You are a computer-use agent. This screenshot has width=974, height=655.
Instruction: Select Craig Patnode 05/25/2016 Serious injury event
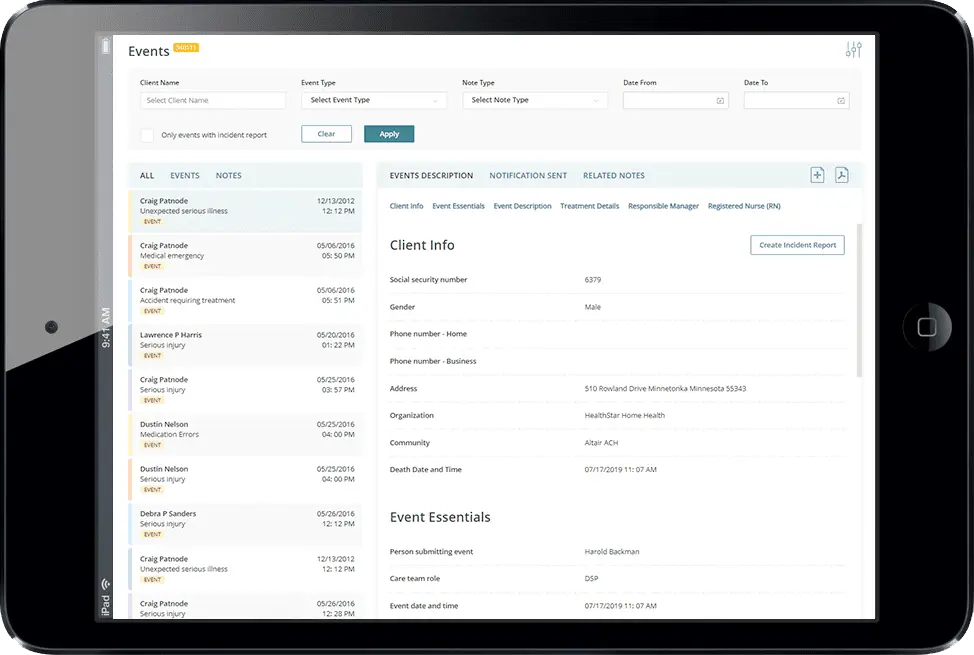pos(245,390)
